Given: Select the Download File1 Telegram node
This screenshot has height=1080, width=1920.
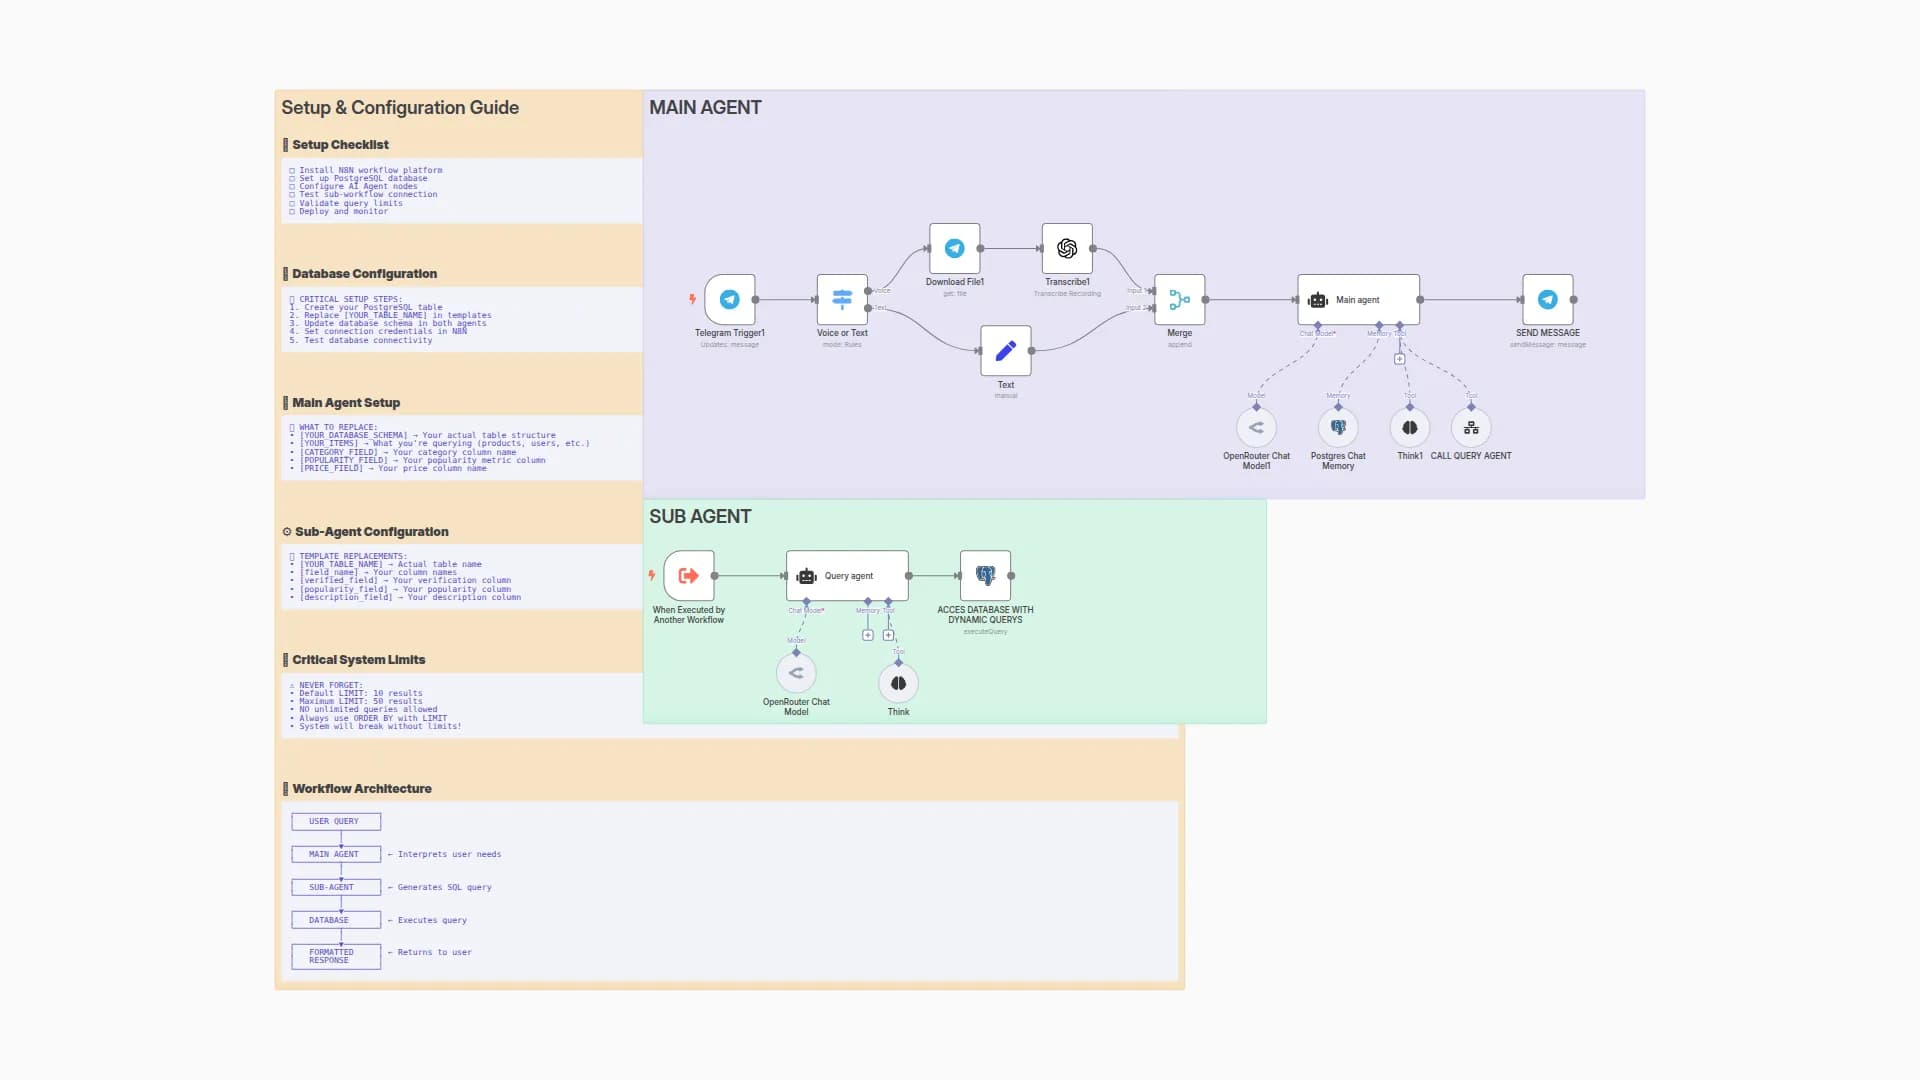Looking at the screenshot, I should point(954,248).
